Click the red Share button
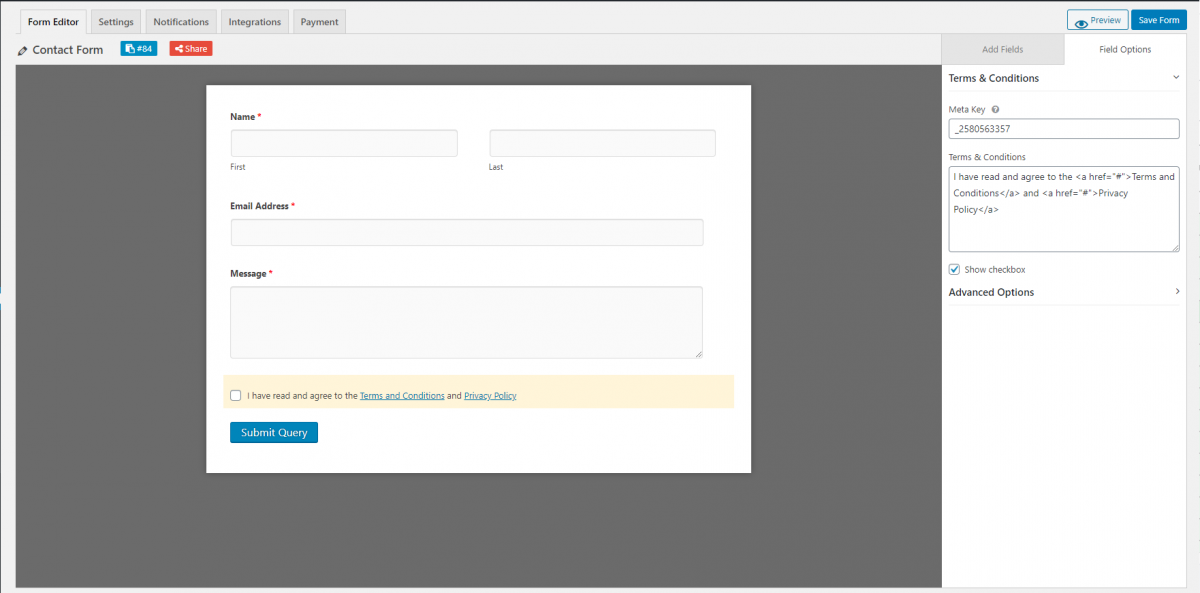Viewport: 1200px width, 593px height. coord(191,48)
